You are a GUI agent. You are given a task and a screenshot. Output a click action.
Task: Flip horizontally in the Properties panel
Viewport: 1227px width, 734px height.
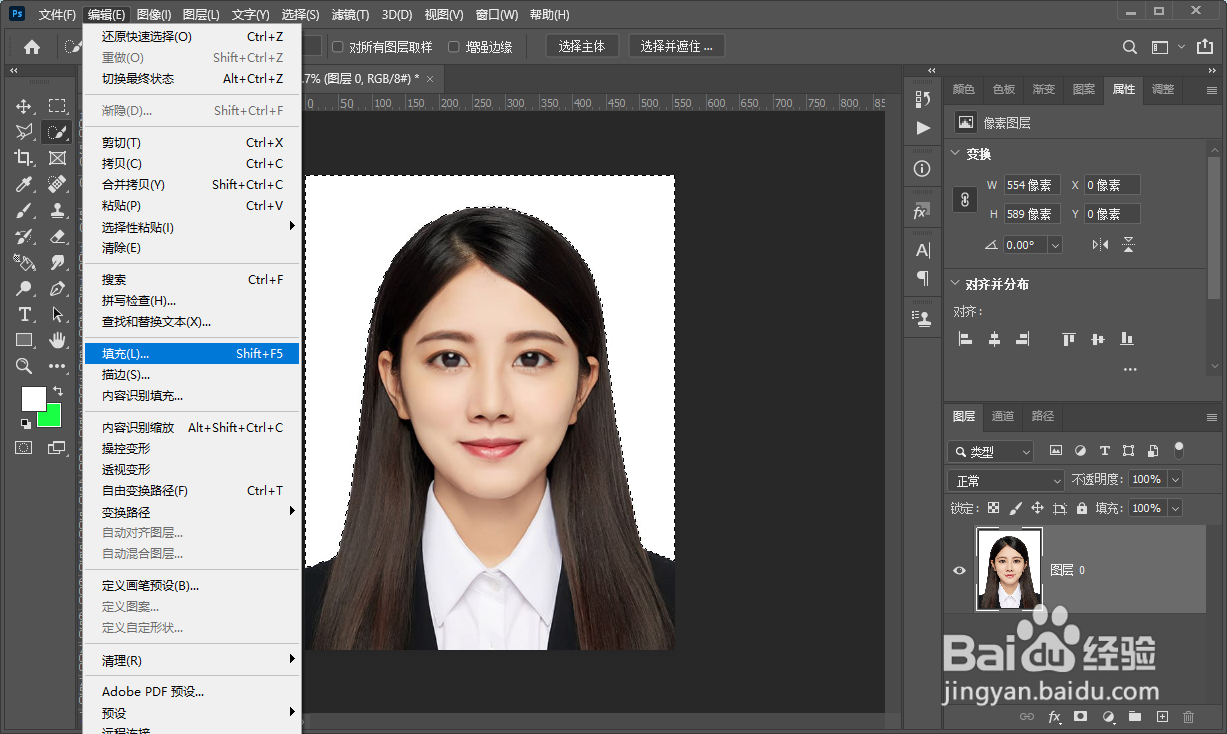point(1100,244)
